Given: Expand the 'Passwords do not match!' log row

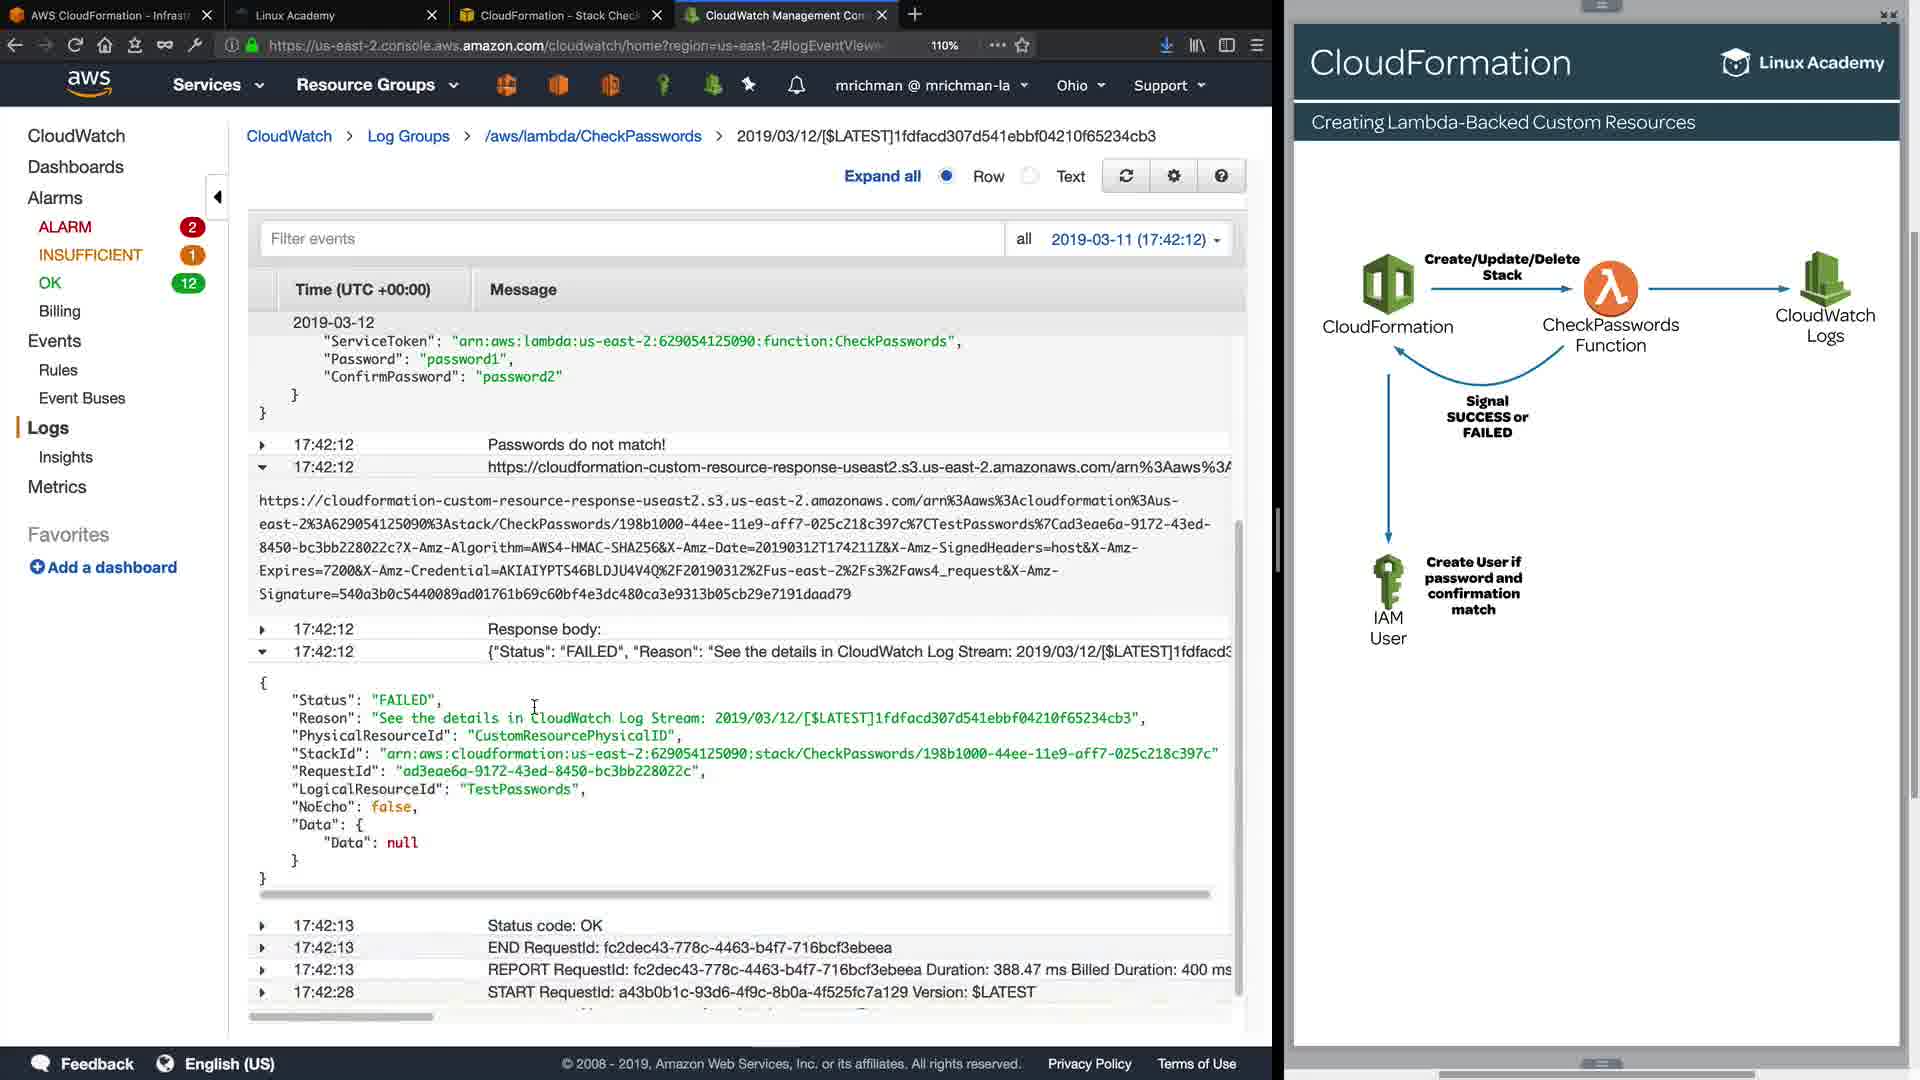Looking at the screenshot, I should coord(262,445).
